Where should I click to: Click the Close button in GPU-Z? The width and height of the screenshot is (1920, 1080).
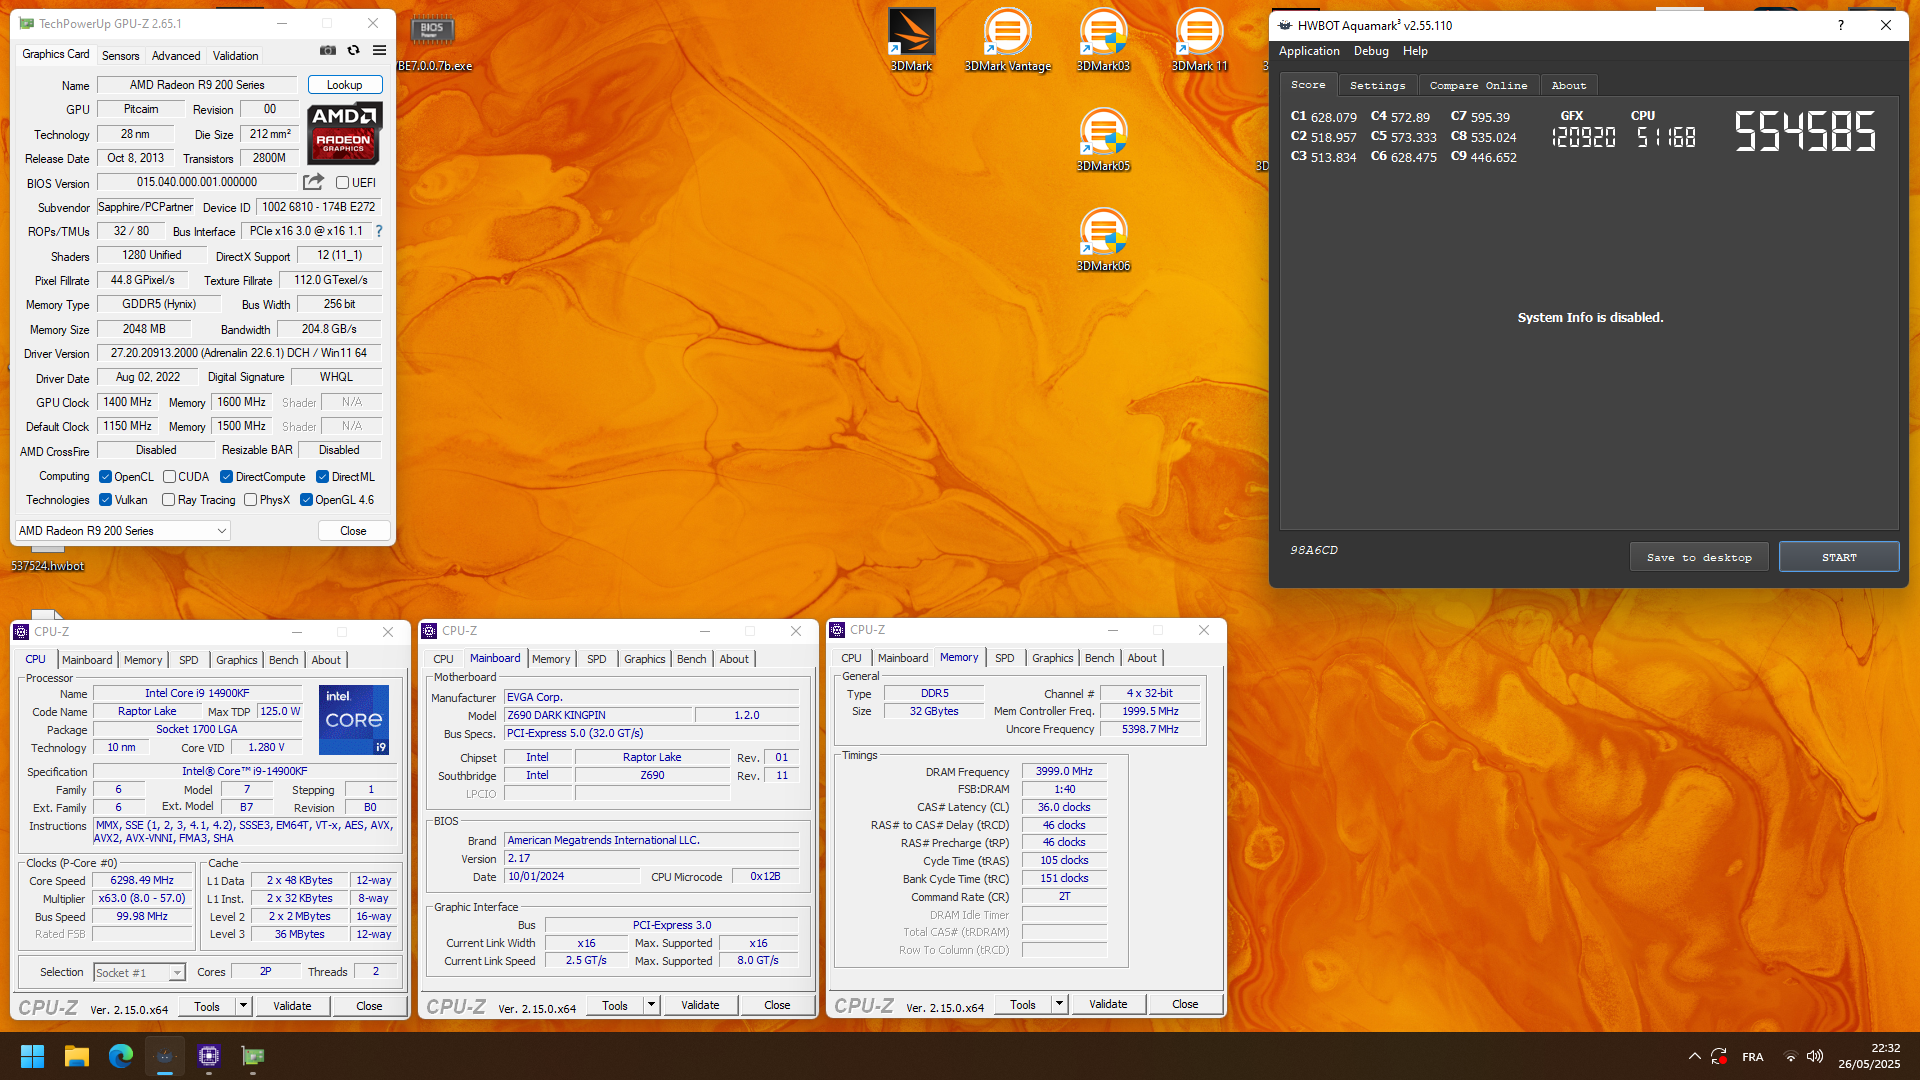(x=353, y=531)
